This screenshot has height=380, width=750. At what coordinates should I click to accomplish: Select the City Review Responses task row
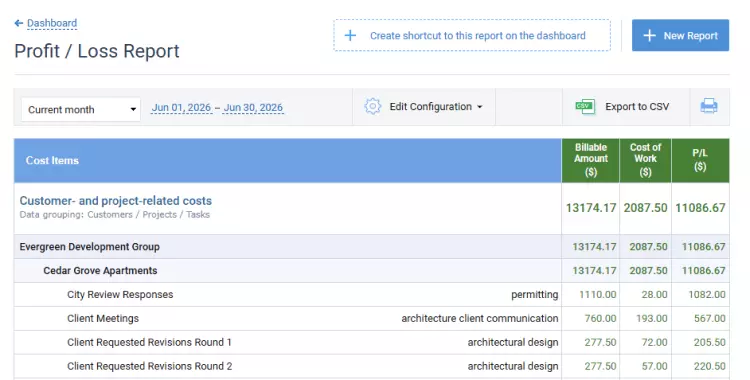(x=372, y=295)
